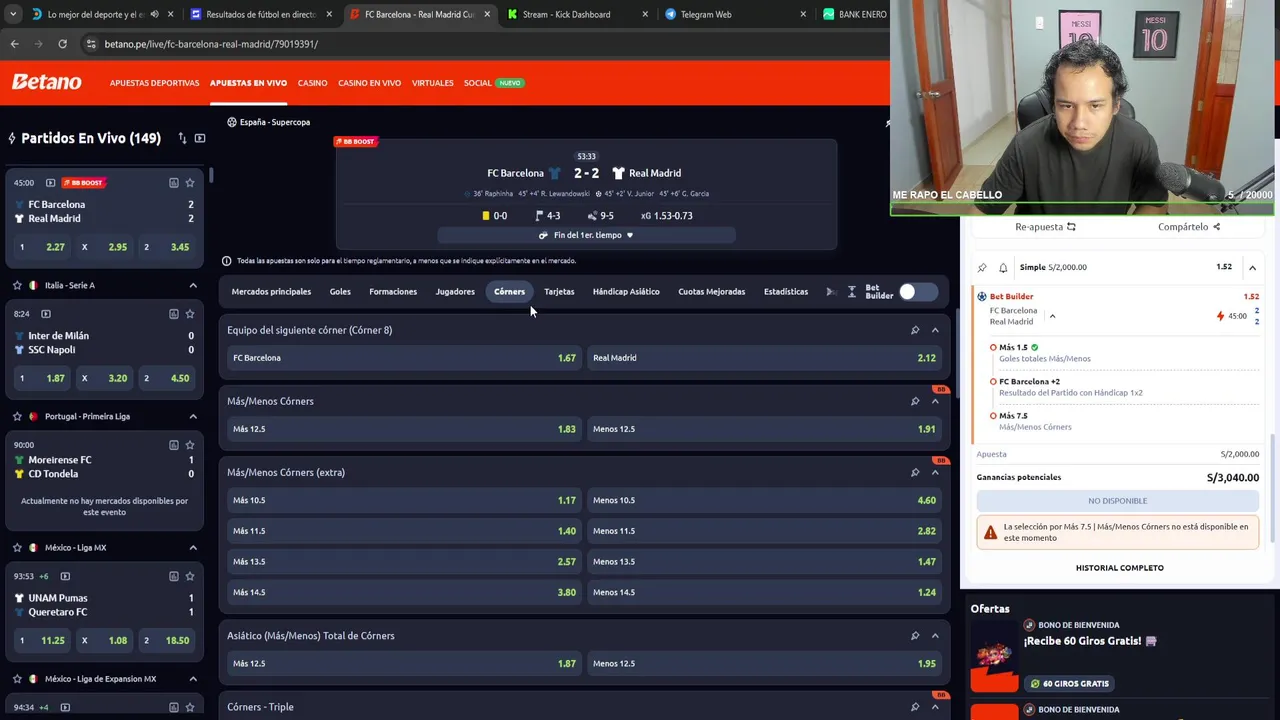The height and width of the screenshot is (720, 1280).
Task: Select the Más 7.5 corners bet selection
Action: click(1013, 415)
